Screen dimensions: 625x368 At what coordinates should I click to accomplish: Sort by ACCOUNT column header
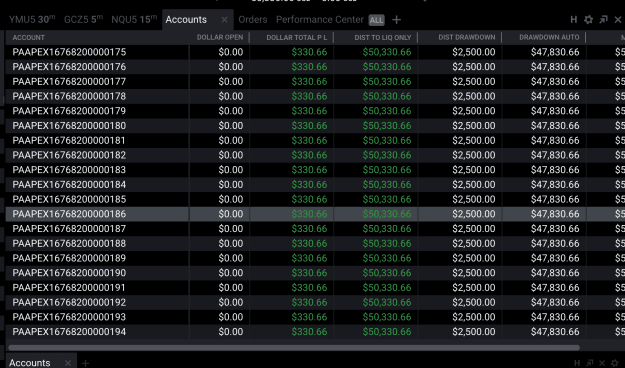pyautogui.click(x=28, y=37)
